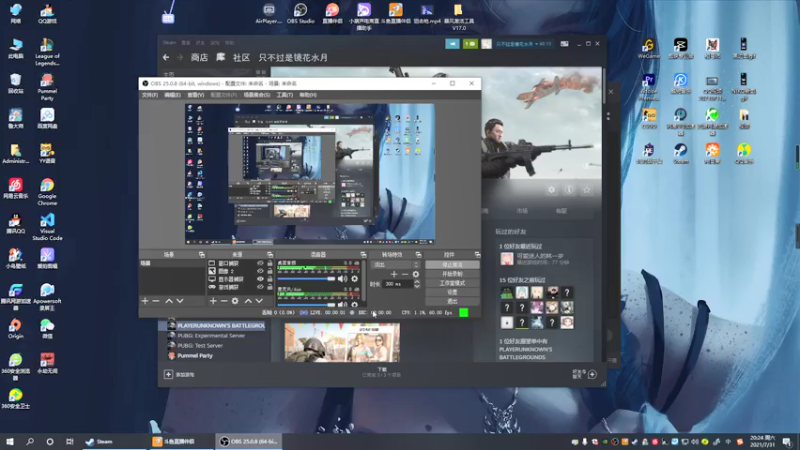Toggle lock on 显示器捕获 source

(x=269, y=279)
